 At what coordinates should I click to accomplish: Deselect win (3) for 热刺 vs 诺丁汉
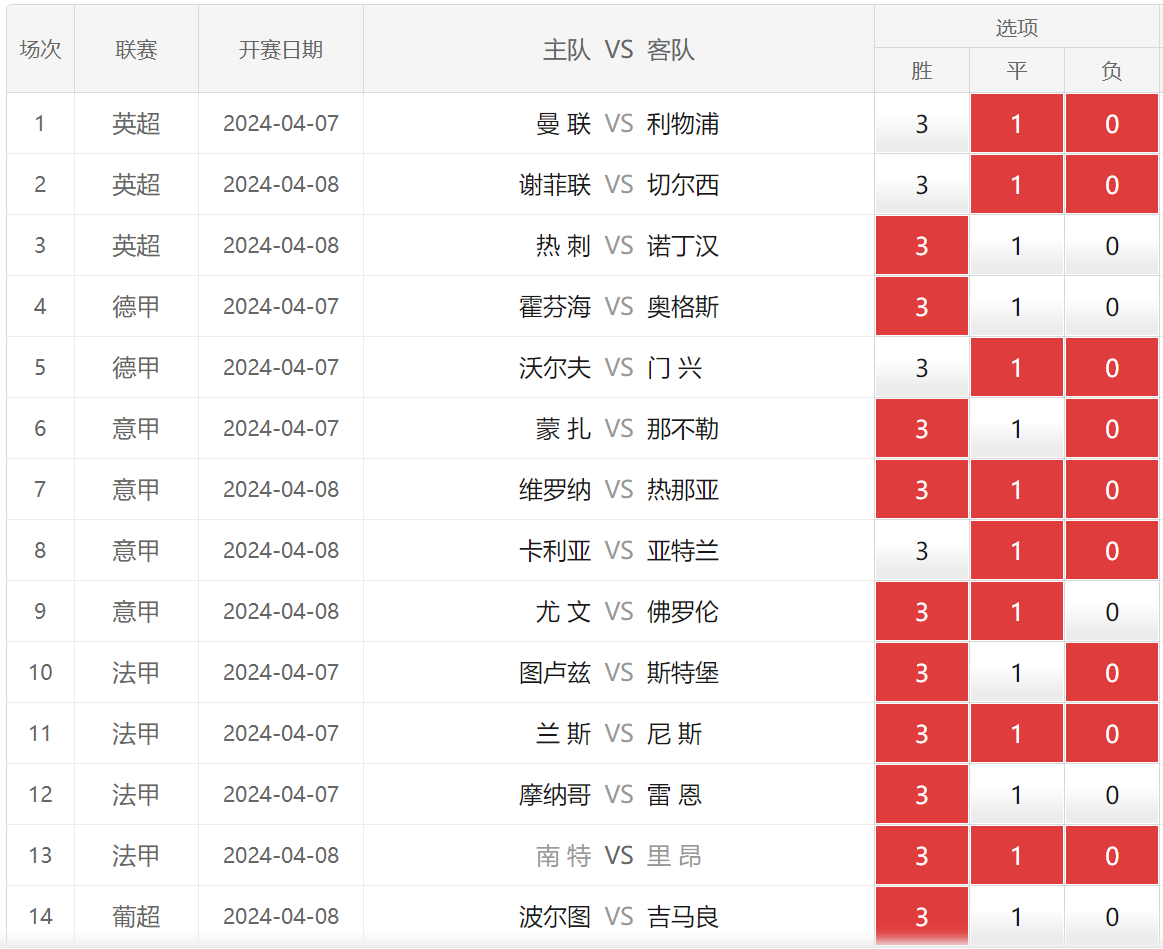click(921, 245)
